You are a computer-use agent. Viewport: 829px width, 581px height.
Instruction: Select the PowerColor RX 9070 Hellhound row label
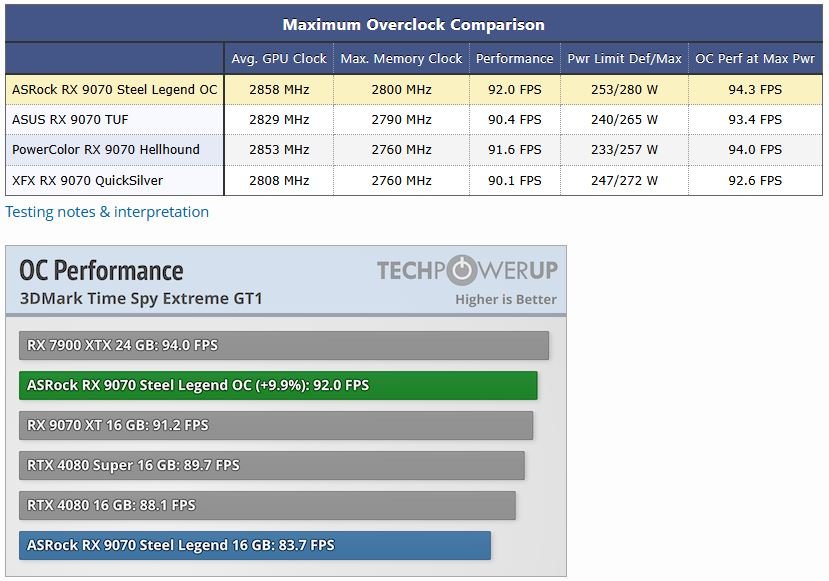coord(106,150)
